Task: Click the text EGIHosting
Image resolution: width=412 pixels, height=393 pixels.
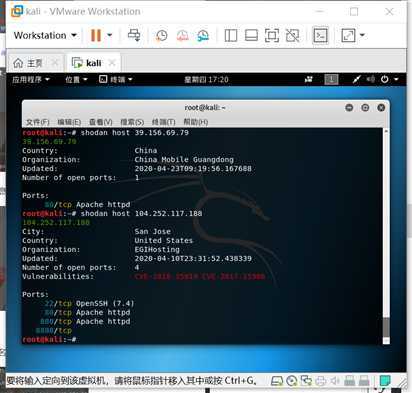Action: (157, 250)
